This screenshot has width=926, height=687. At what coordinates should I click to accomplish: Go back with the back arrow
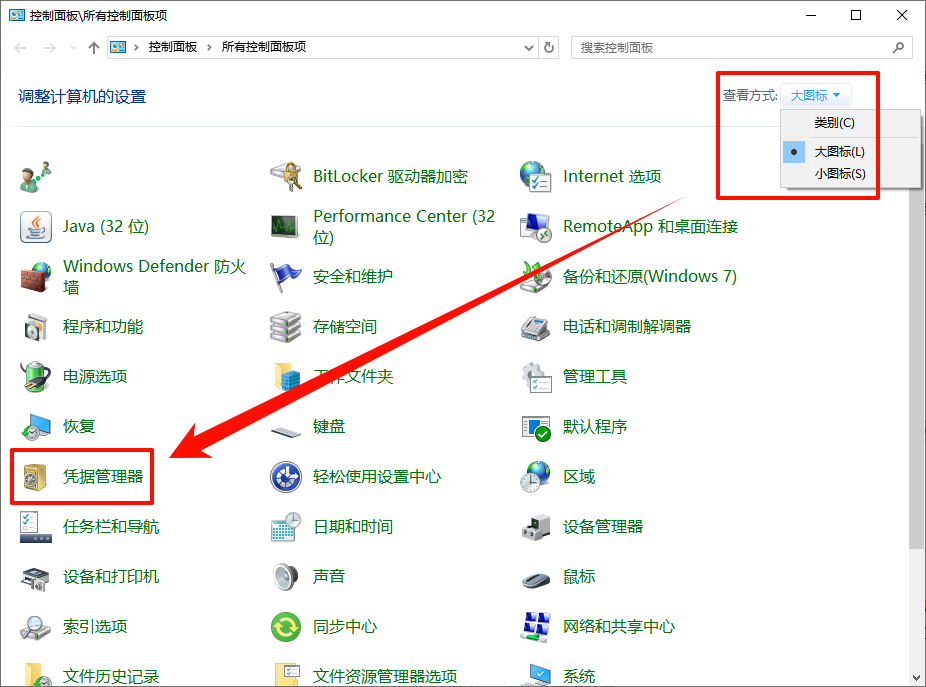21,48
